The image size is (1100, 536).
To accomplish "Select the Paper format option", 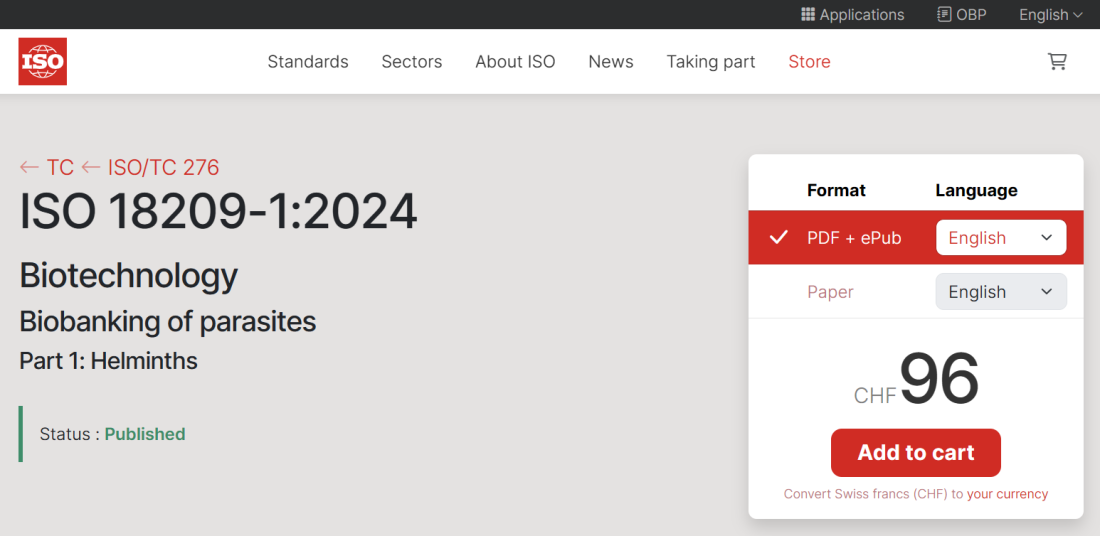I will click(x=831, y=292).
